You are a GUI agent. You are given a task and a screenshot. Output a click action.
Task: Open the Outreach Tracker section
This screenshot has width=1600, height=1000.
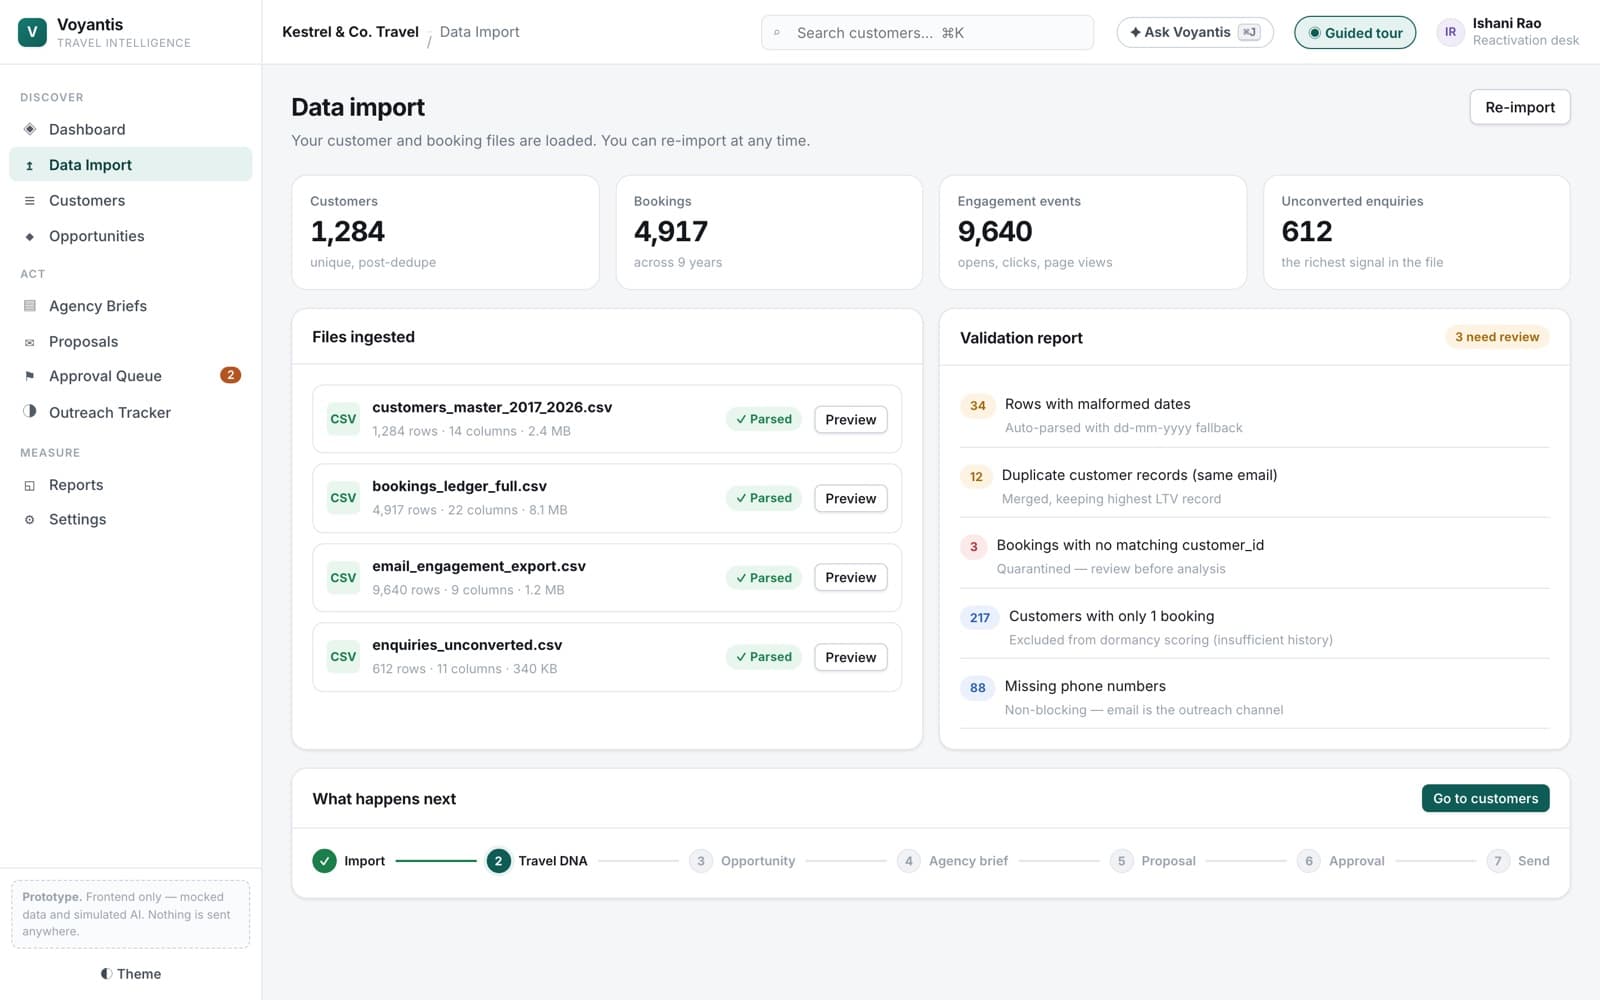[131, 412]
